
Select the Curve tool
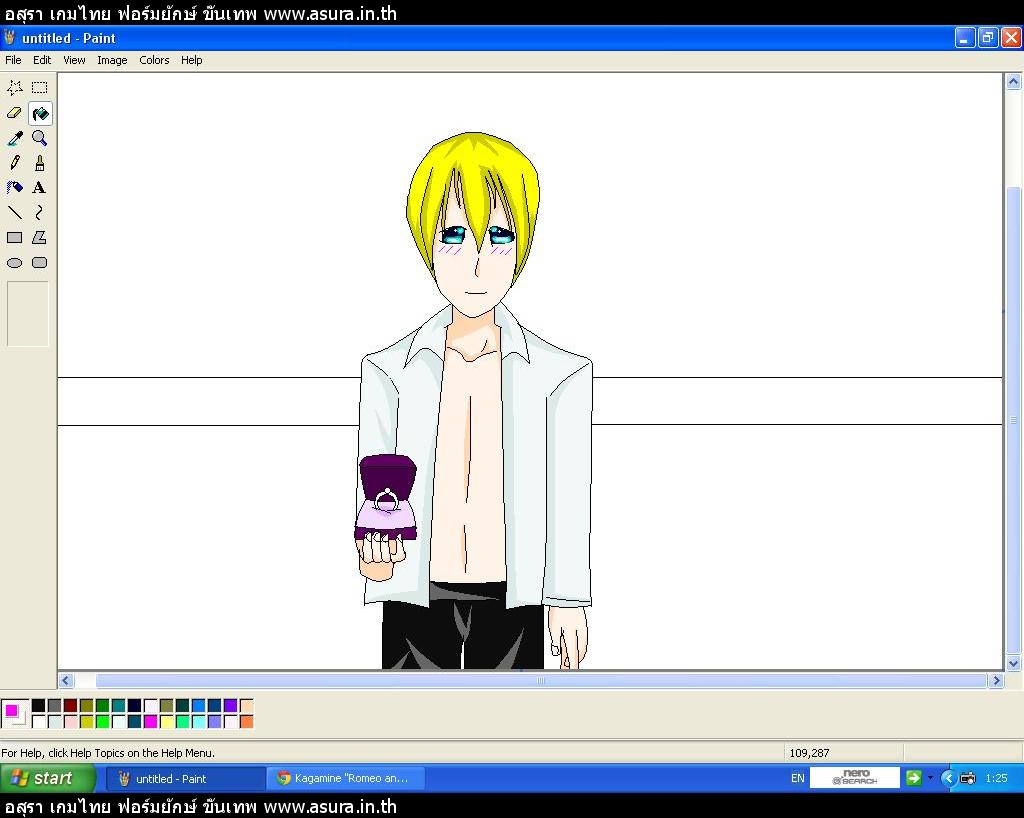click(x=40, y=213)
